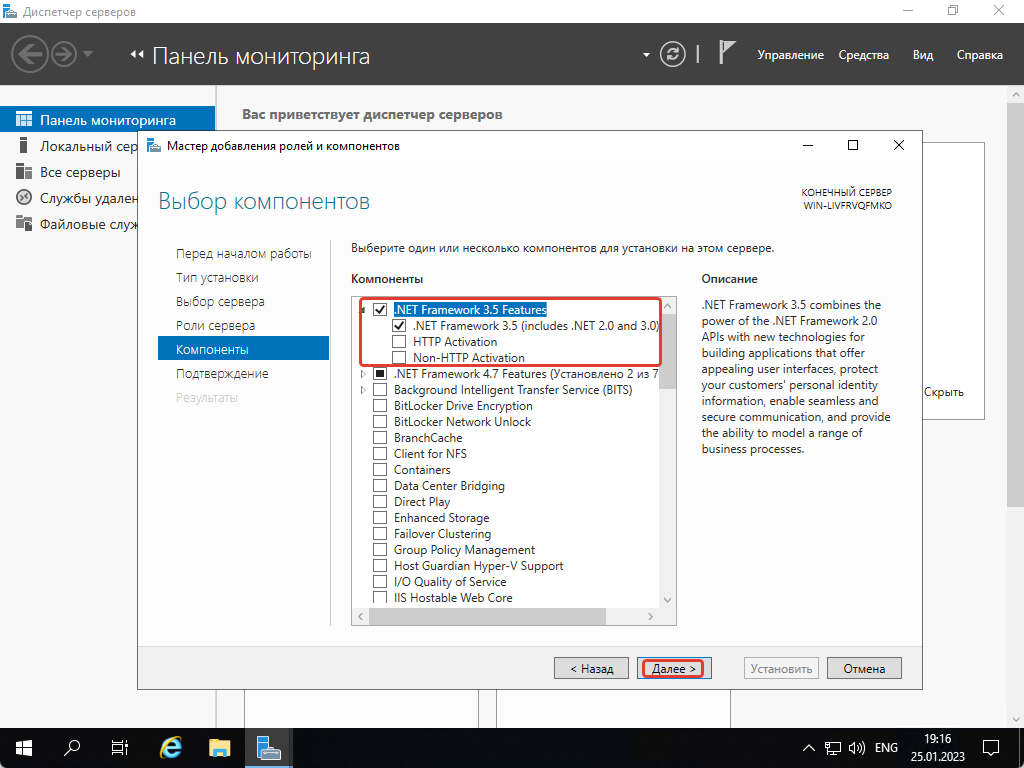Open the notifications flag icon
Viewport: 1024px width, 768px height.
click(727, 52)
